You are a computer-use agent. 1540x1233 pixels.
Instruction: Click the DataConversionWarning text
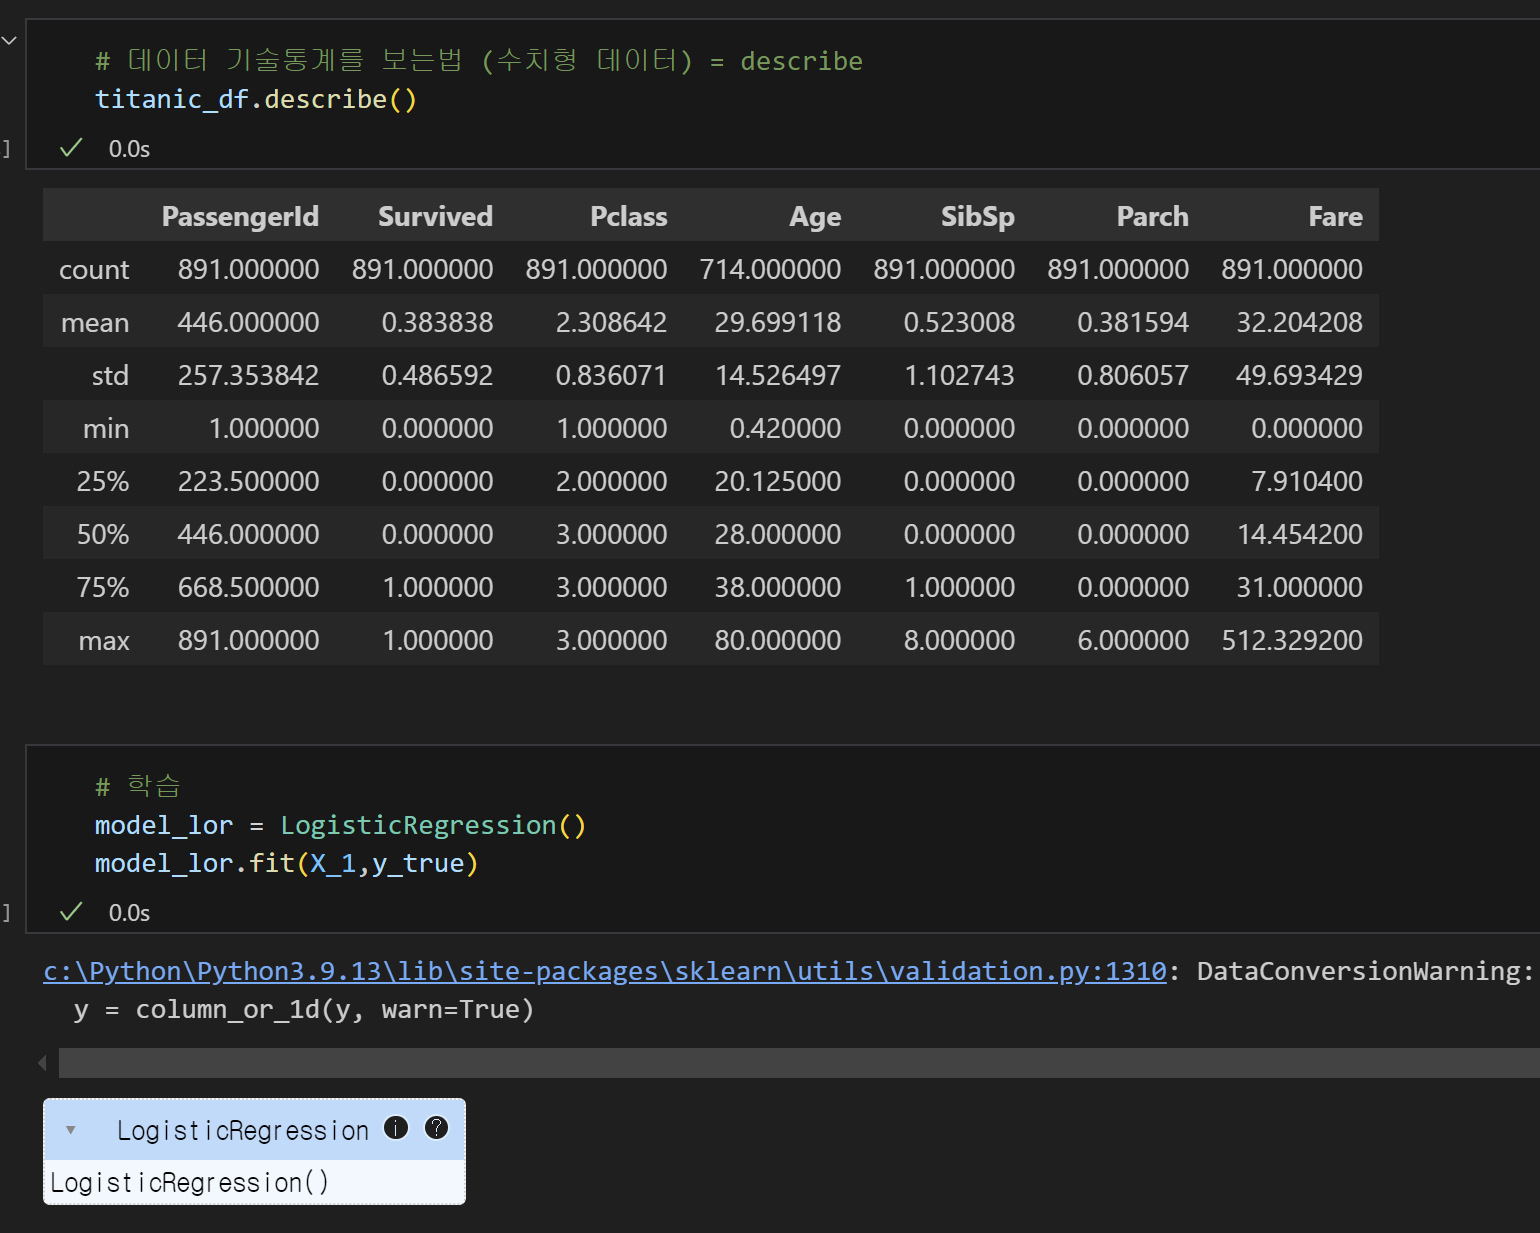pos(1365,971)
